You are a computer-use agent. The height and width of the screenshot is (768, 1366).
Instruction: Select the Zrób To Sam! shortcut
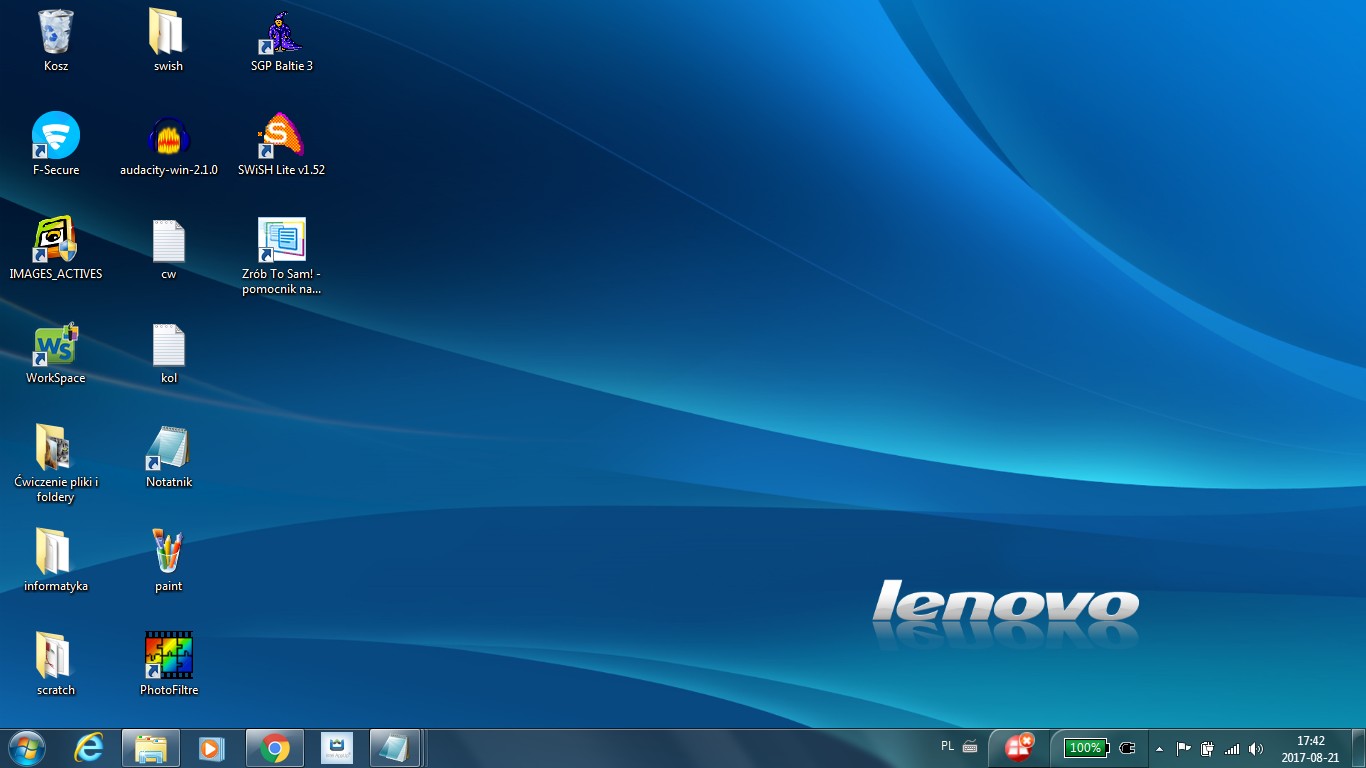[x=281, y=242]
